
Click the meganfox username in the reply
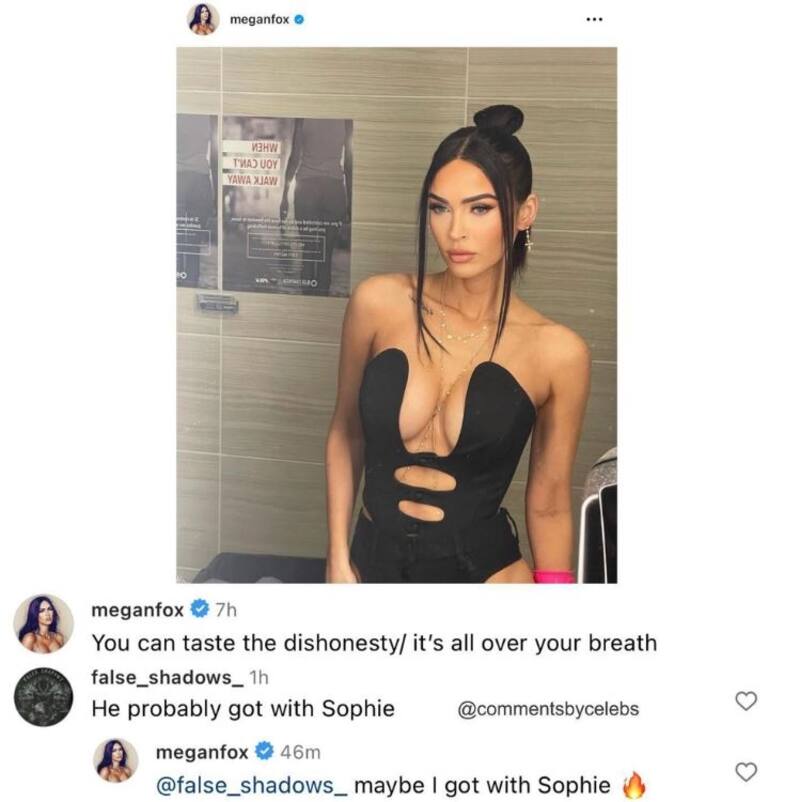click(202, 752)
